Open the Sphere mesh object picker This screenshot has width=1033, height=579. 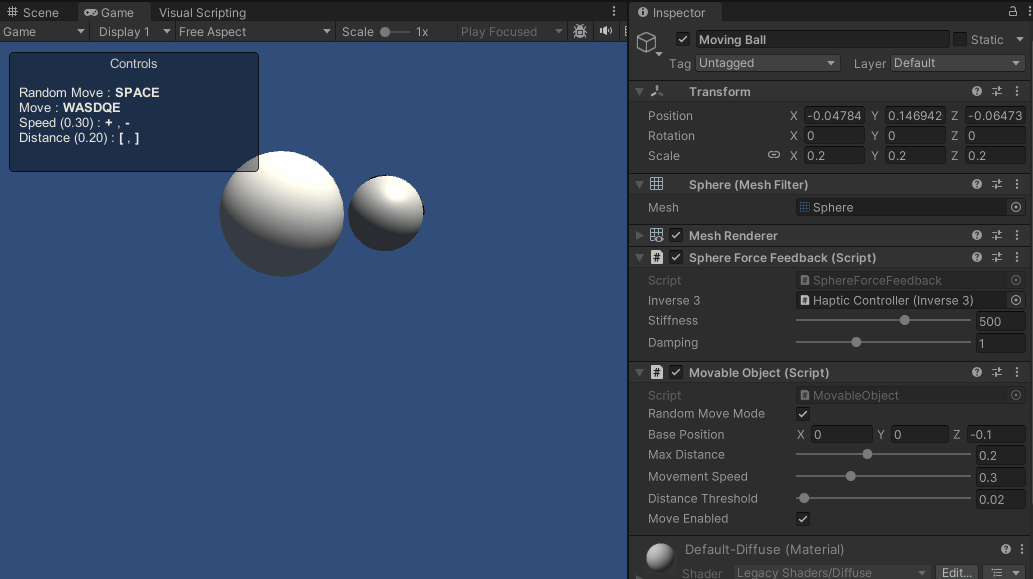pos(1016,207)
